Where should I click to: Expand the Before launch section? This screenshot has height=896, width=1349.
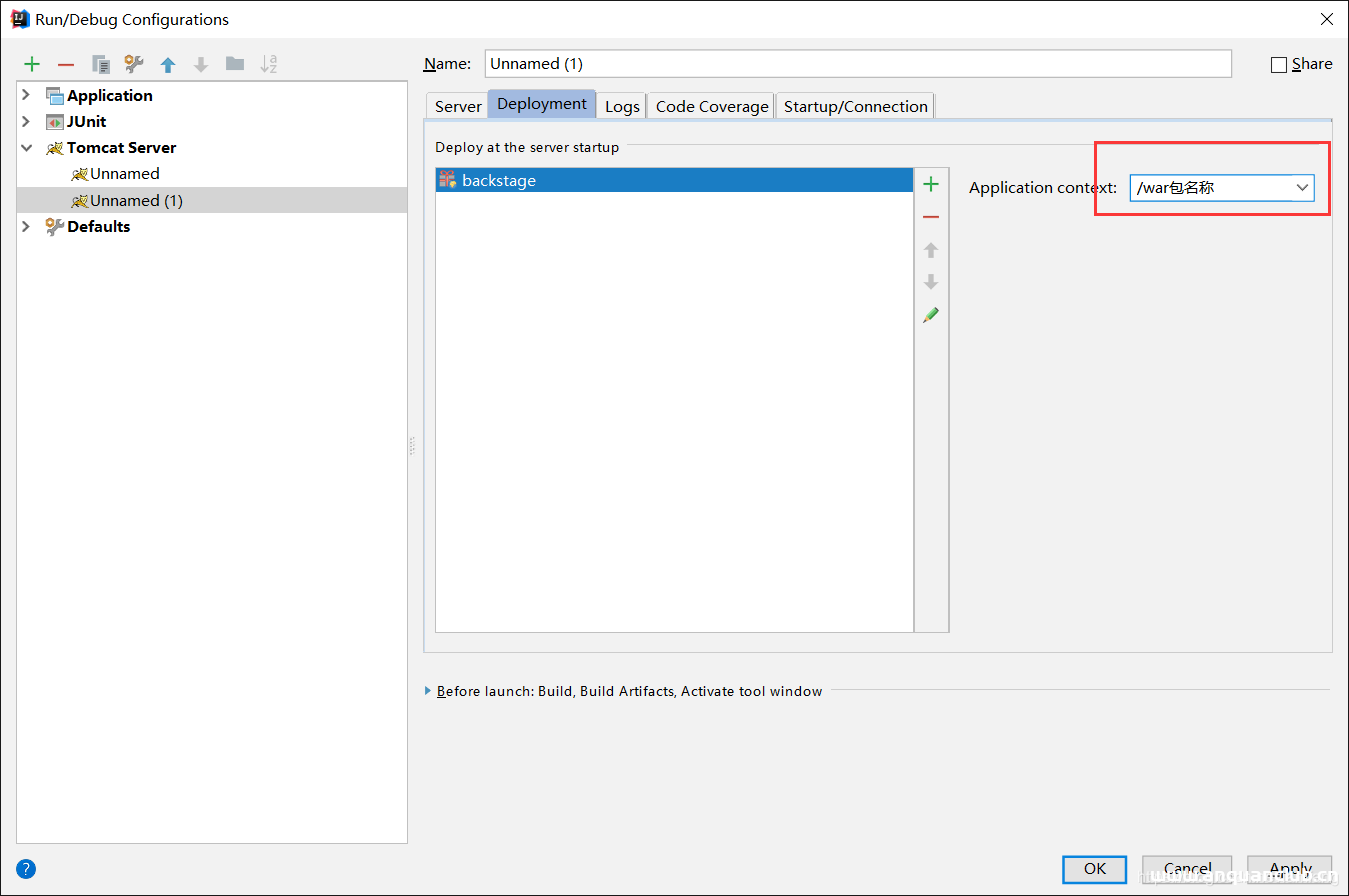point(429,691)
